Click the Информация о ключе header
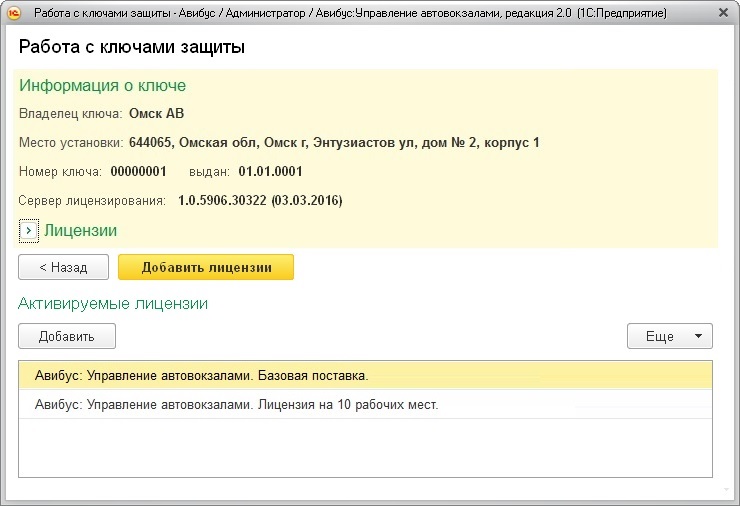Screen dimensions: 740x506 click(102, 86)
